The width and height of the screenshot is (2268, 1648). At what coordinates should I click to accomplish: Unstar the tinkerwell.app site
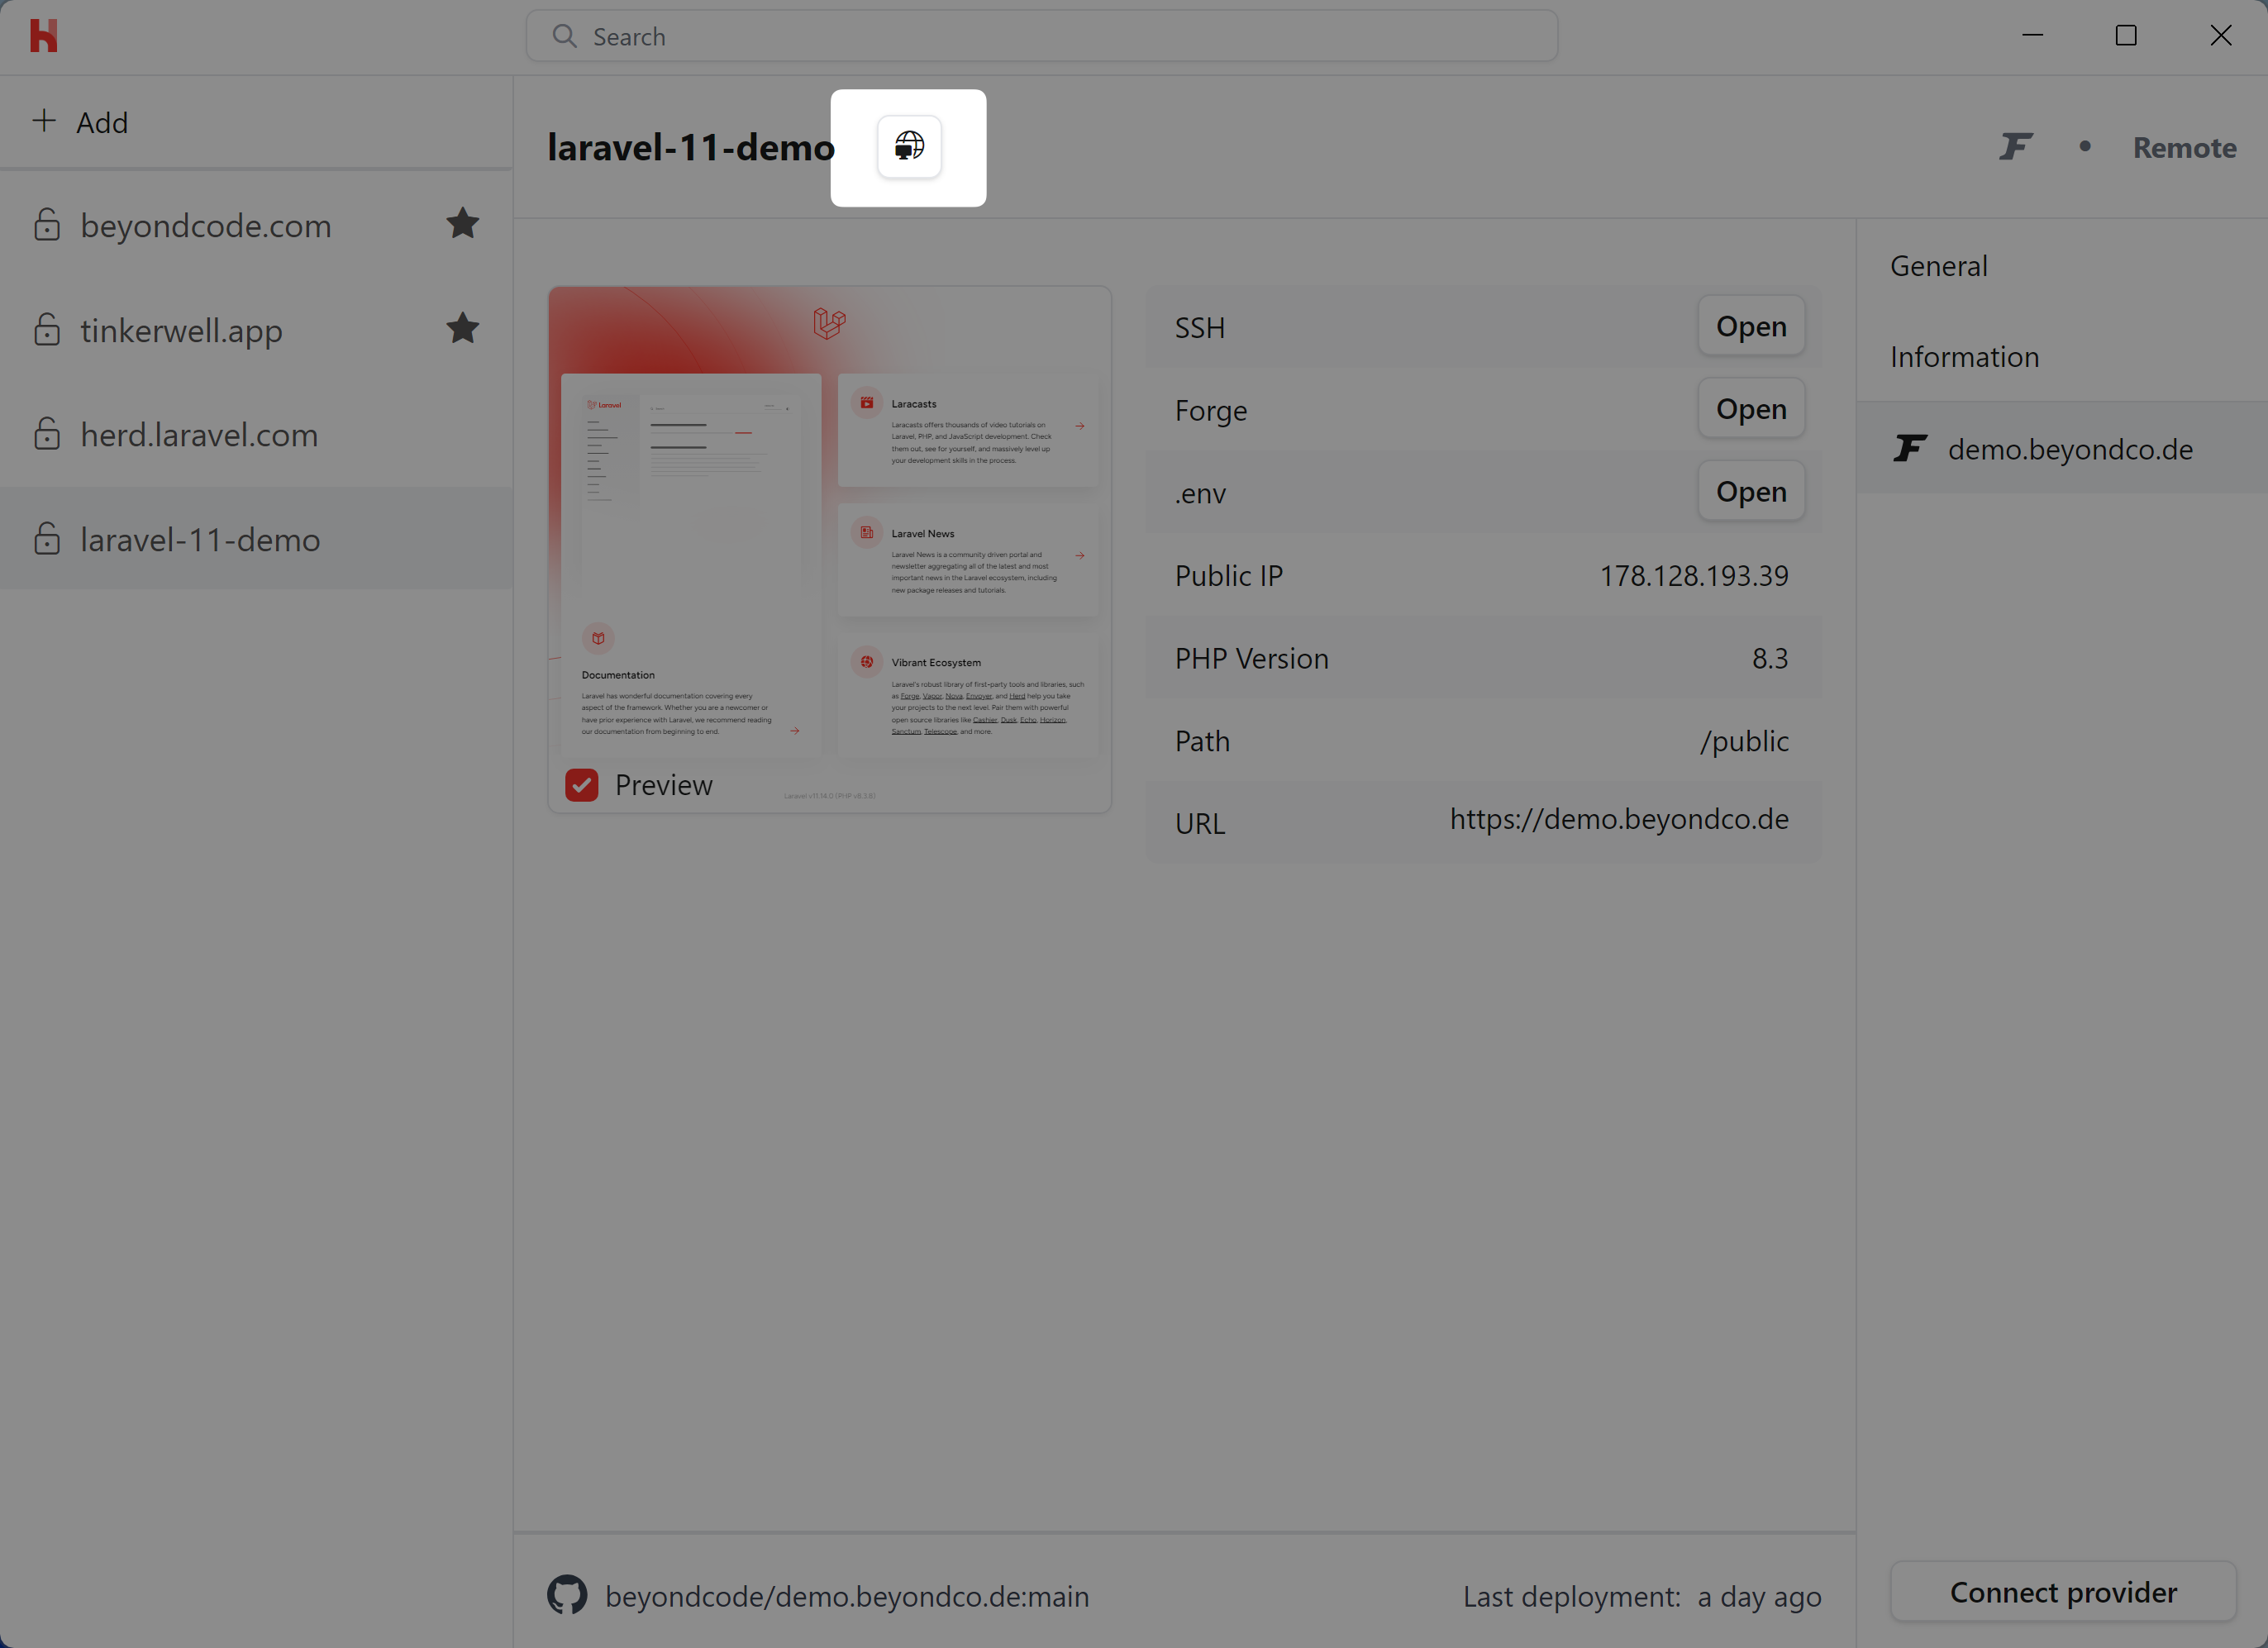point(463,328)
